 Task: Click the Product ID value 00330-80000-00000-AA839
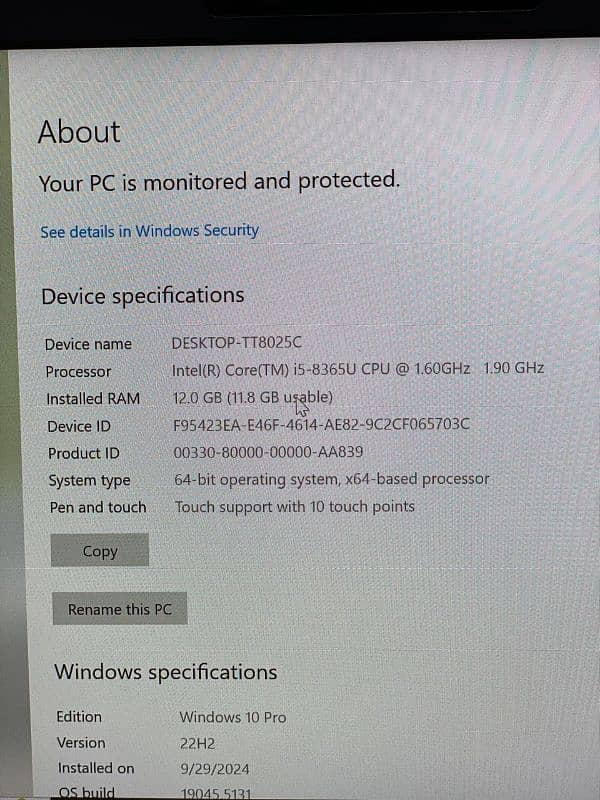[268, 452]
